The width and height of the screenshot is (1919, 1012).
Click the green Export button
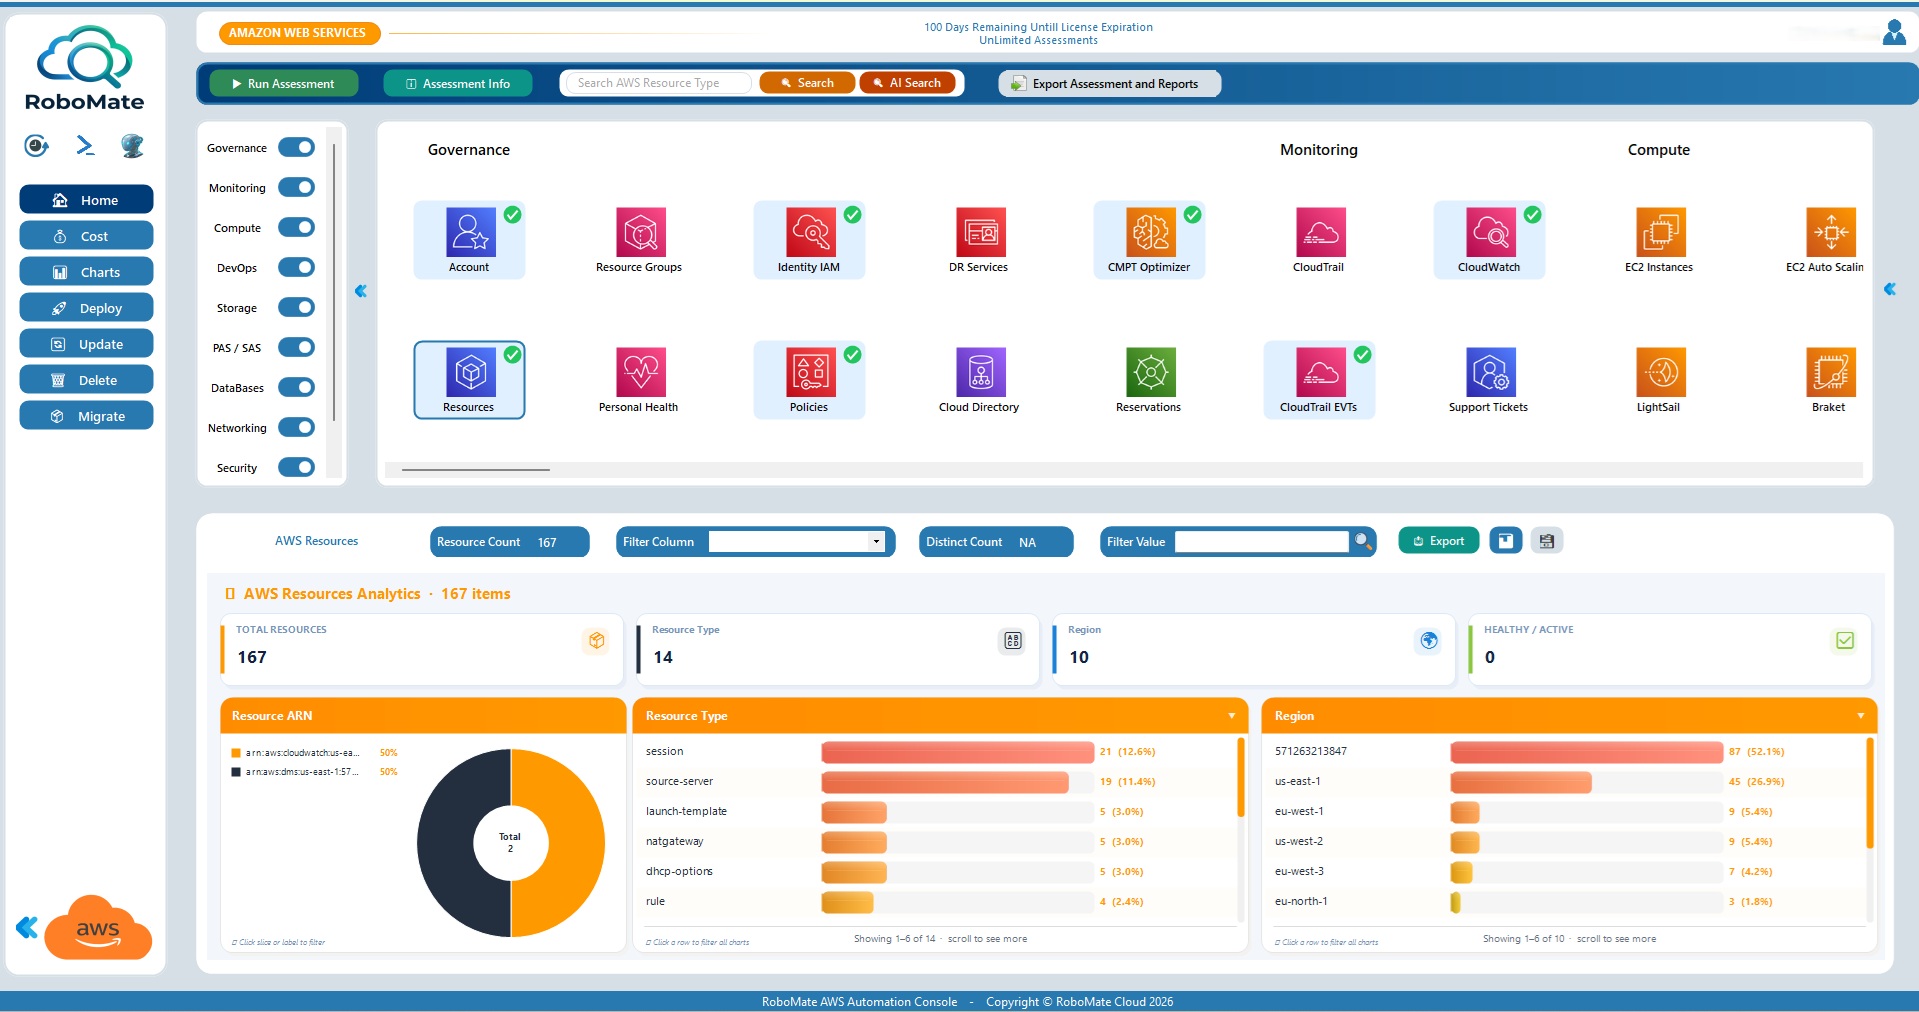(x=1438, y=541)
